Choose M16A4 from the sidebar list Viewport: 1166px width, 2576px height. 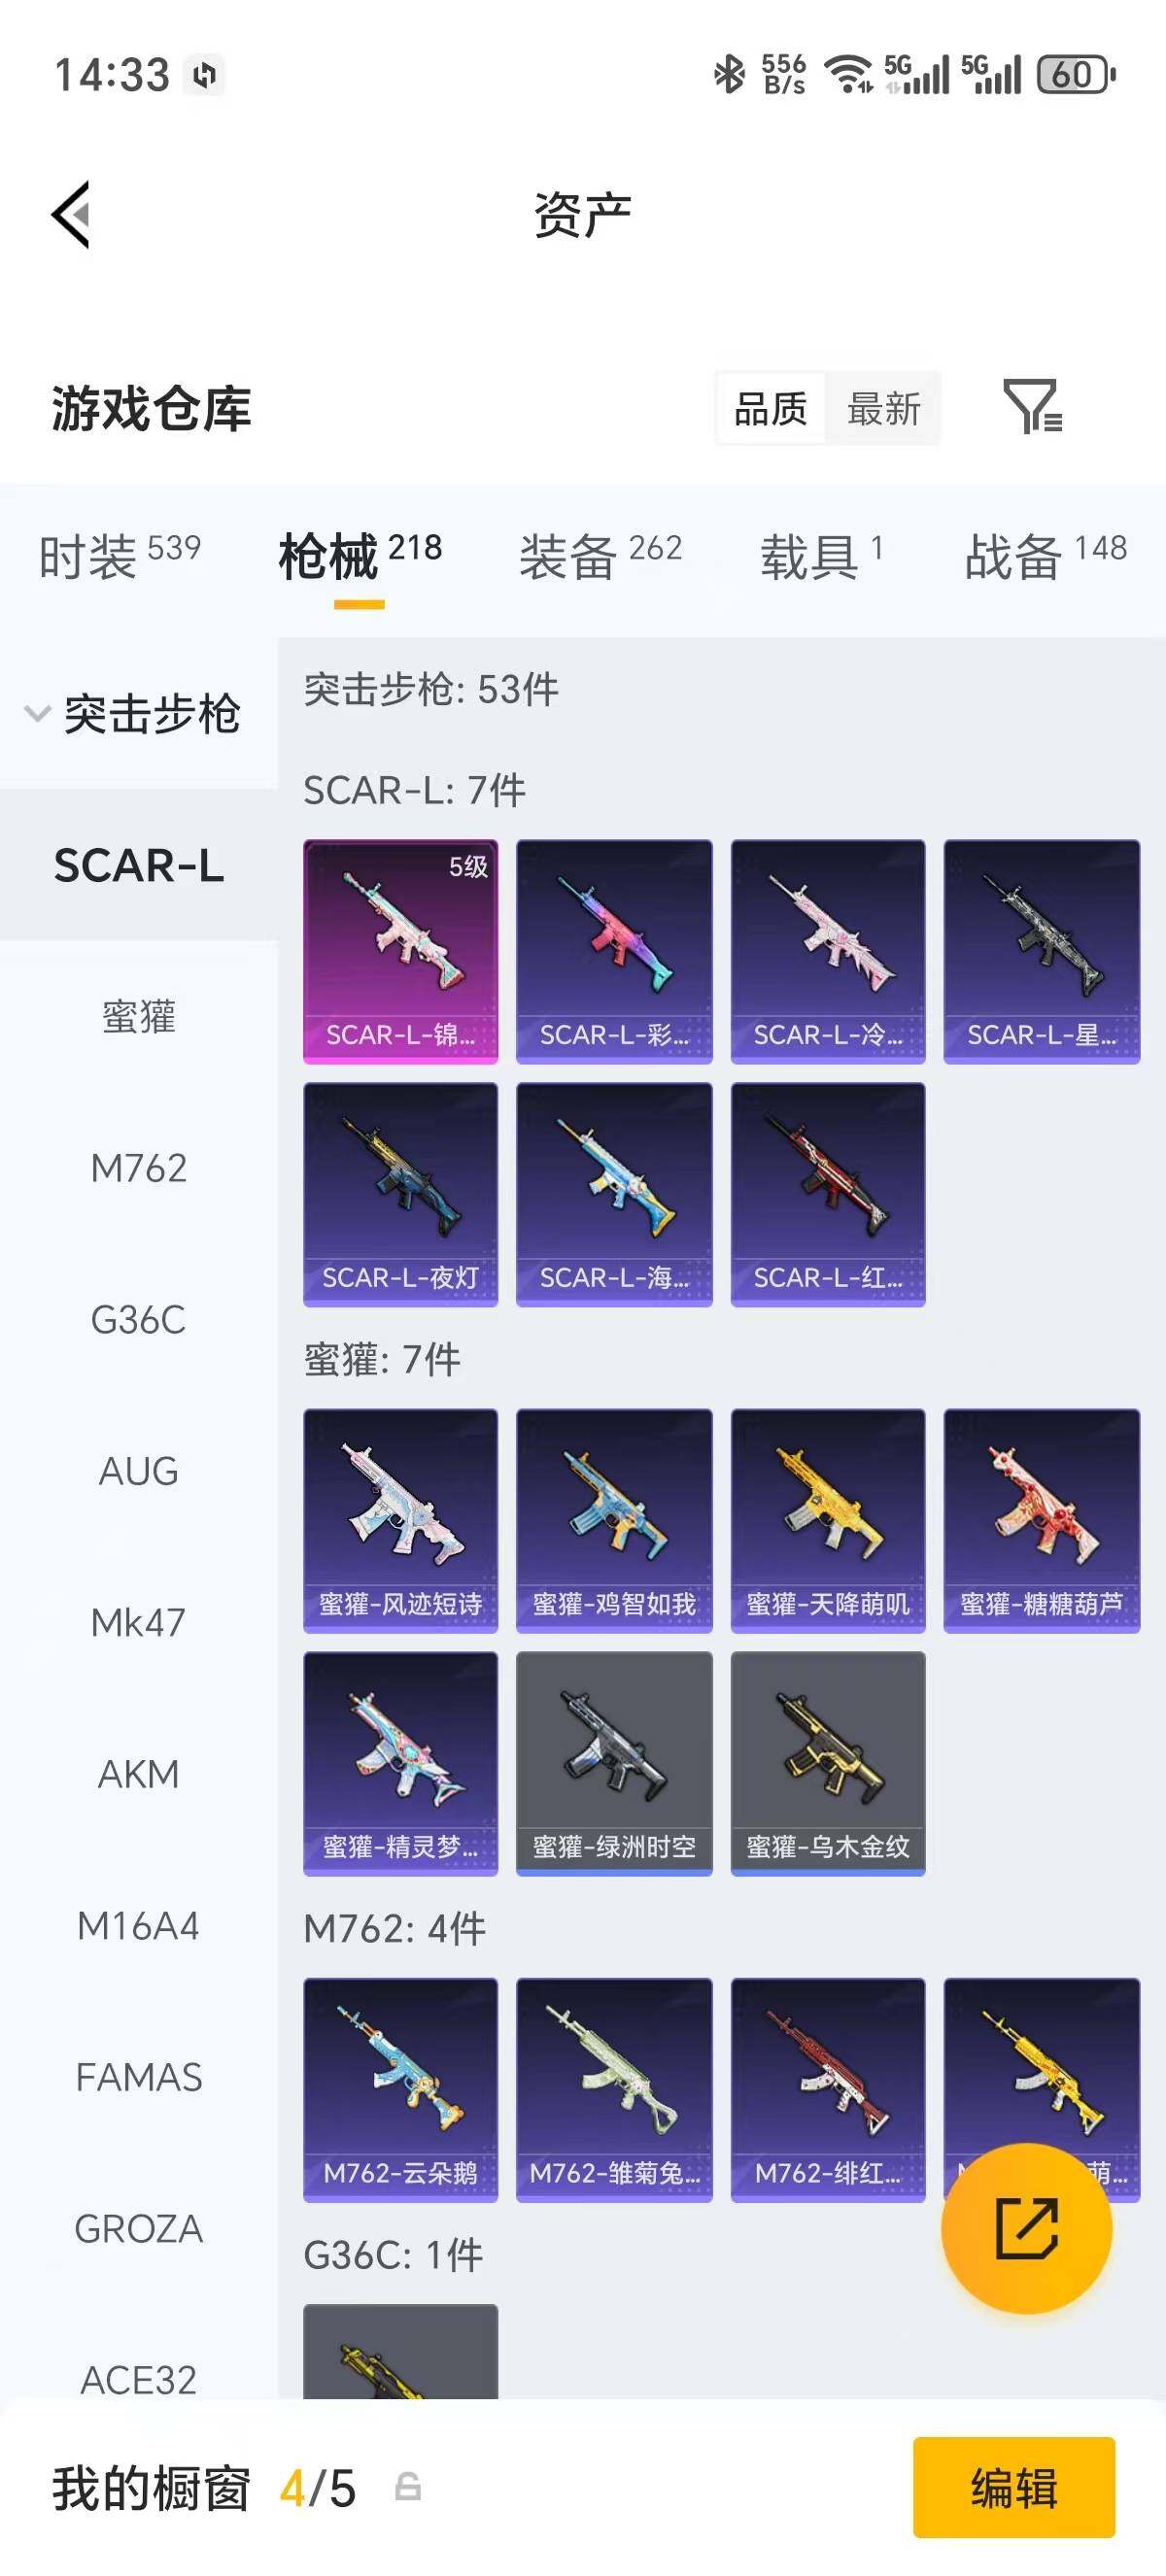point(139,1926)
